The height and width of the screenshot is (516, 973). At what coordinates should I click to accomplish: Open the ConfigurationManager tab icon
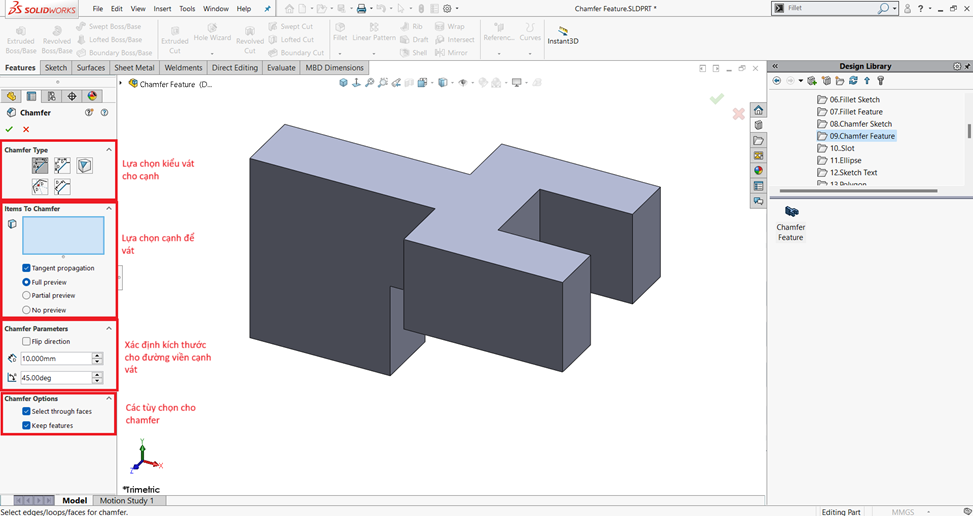(52, 96)
